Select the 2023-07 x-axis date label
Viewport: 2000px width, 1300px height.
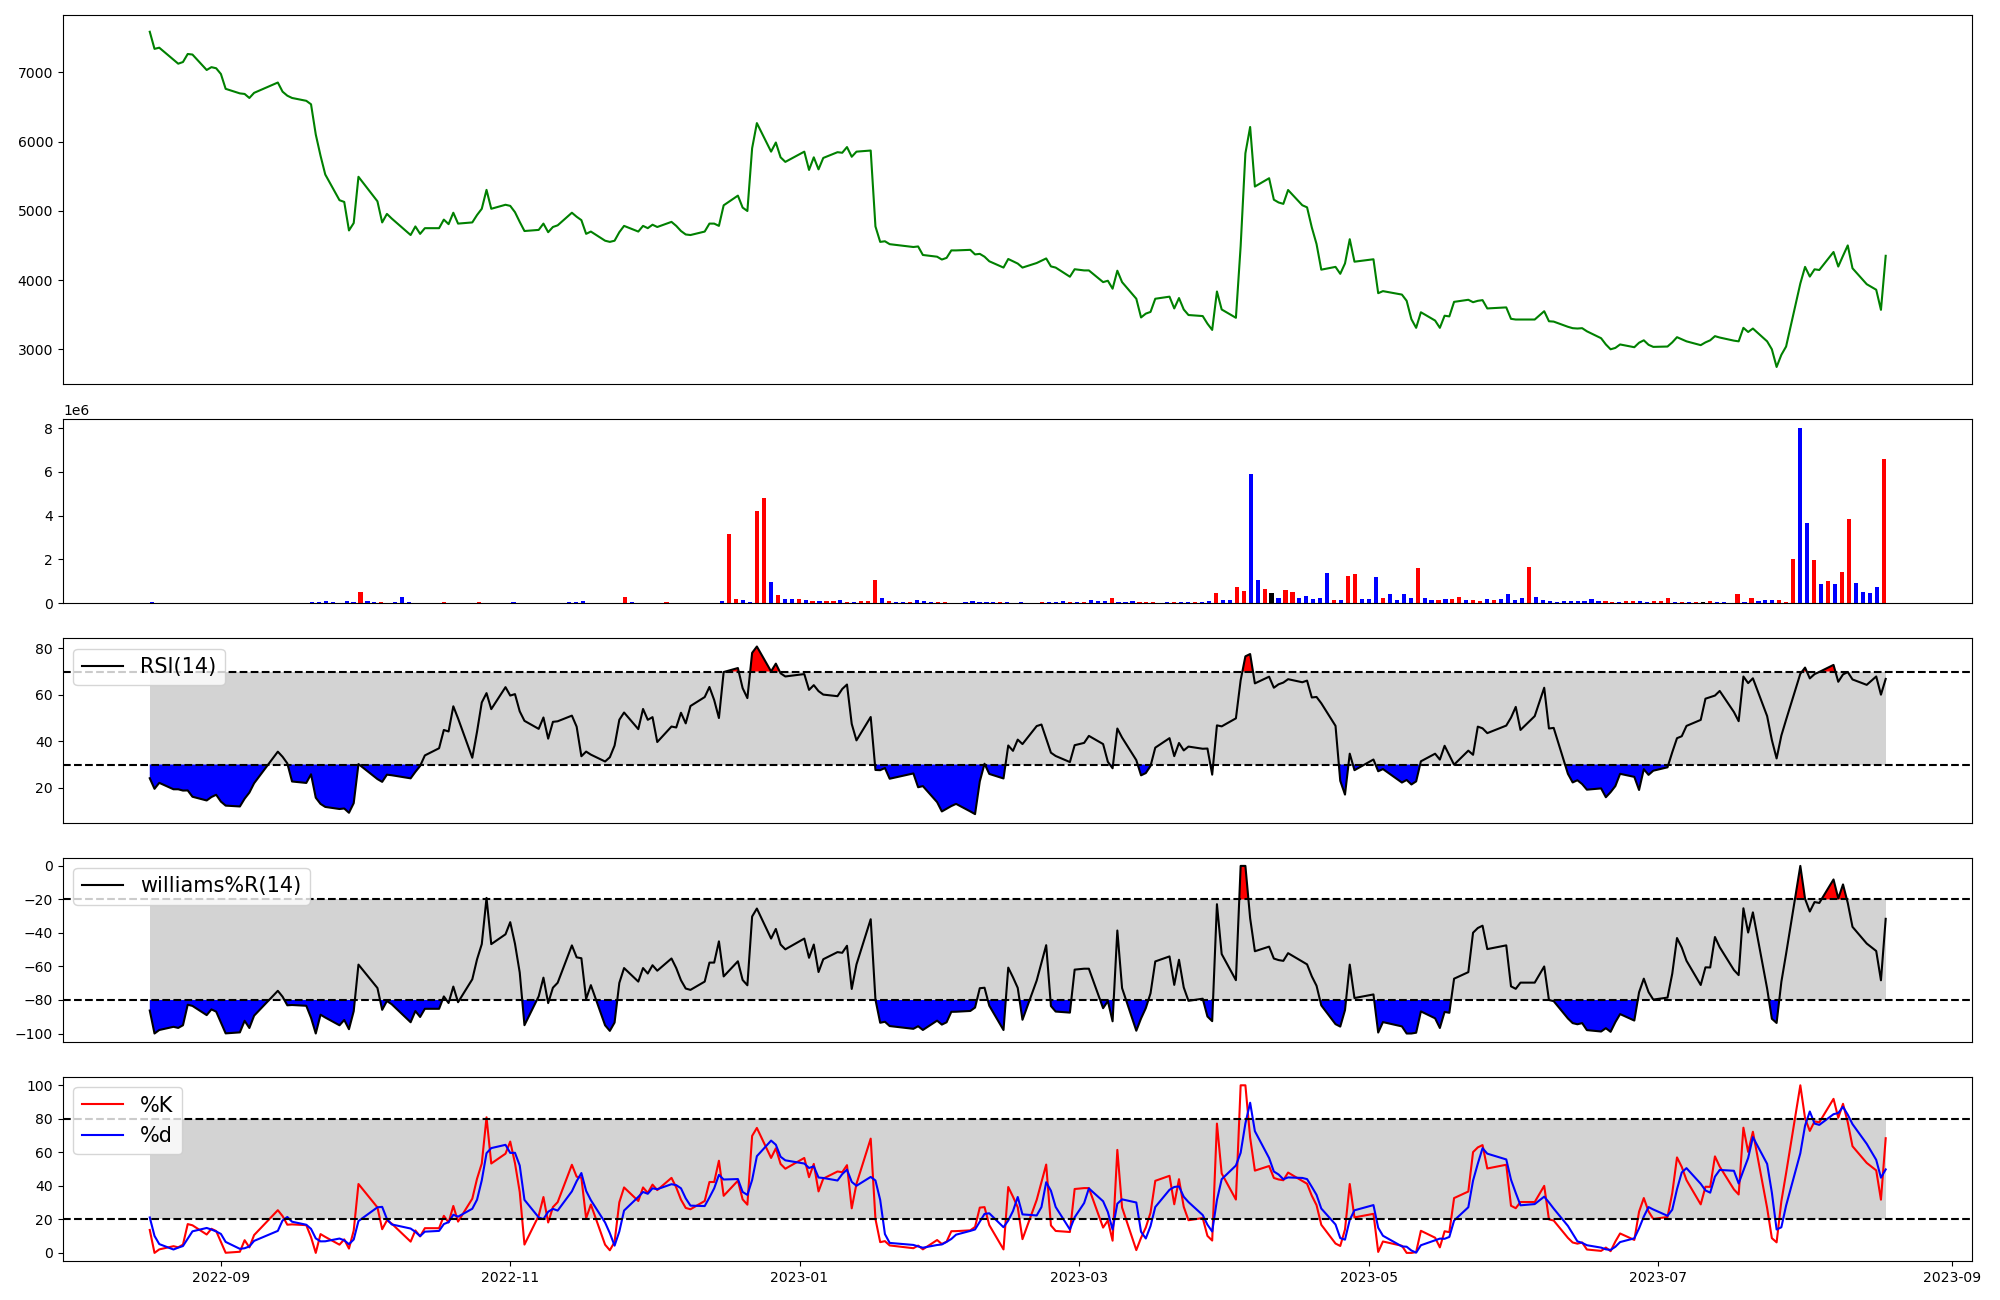[x=1658, y=1277]
